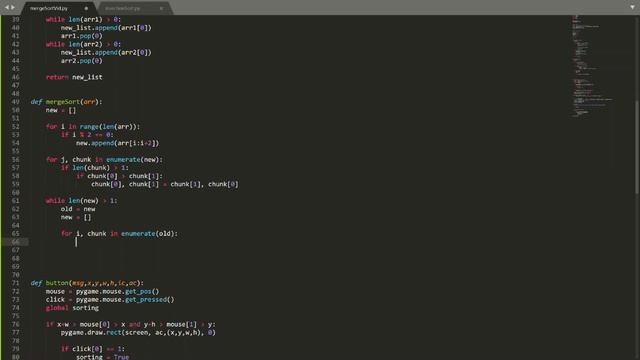Click 'for j, chunk in enumerate(new):' line

pyautogui.click(x=104, y=159)
